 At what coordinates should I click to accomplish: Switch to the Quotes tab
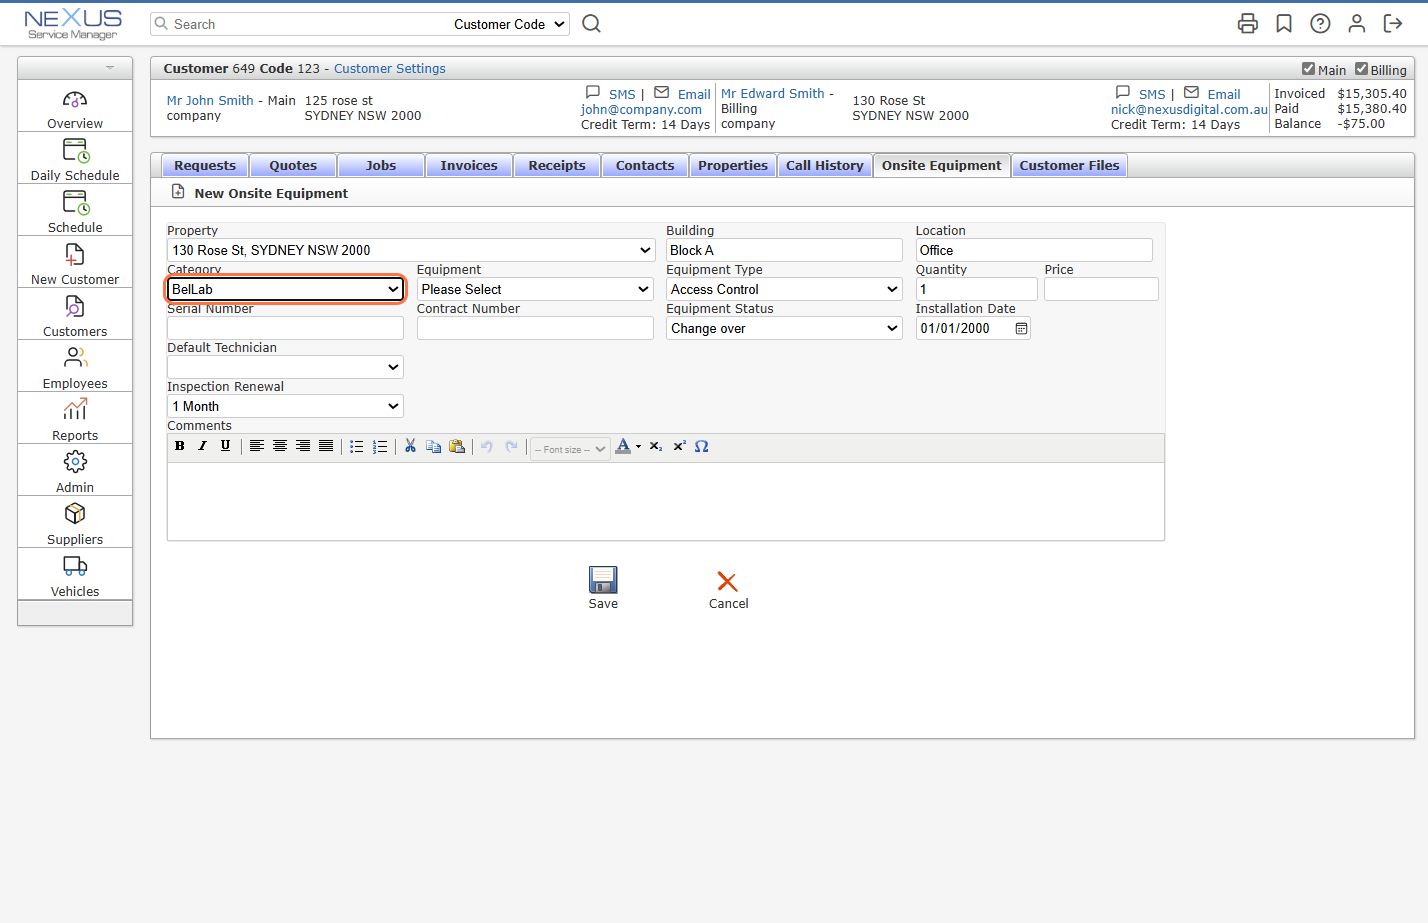293,165
